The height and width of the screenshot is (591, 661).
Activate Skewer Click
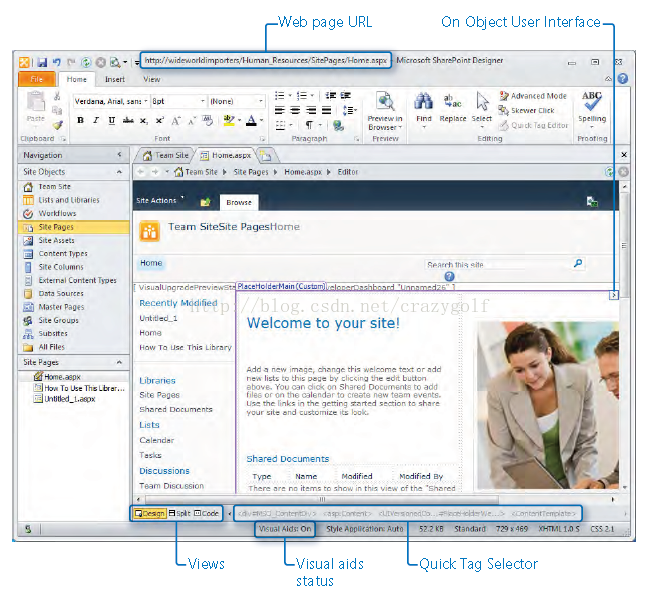tap(527, 110)
